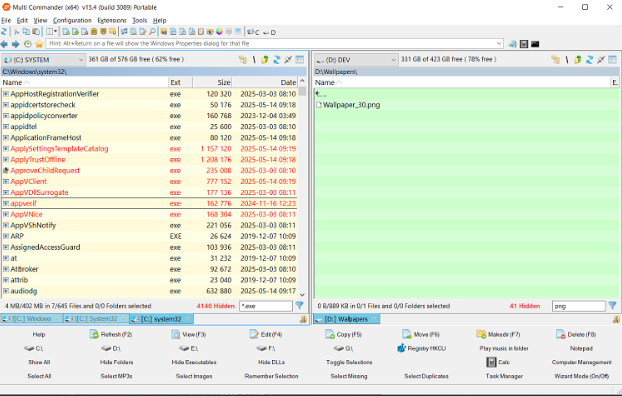Image resolution: width=622 pixels, height=396 pixels.
Task: Go up one folder in the D: panel
Action: click(578, 60)
